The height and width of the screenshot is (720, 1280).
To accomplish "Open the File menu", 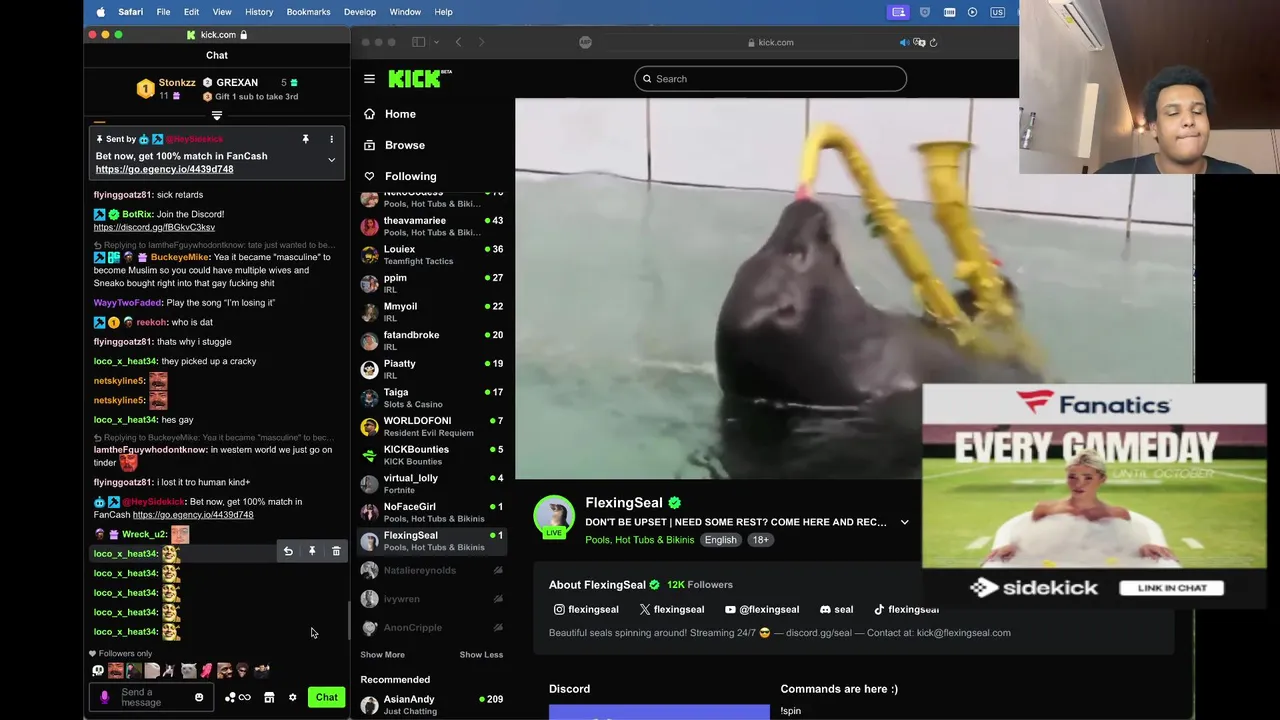I will click(x=163, y=12).
